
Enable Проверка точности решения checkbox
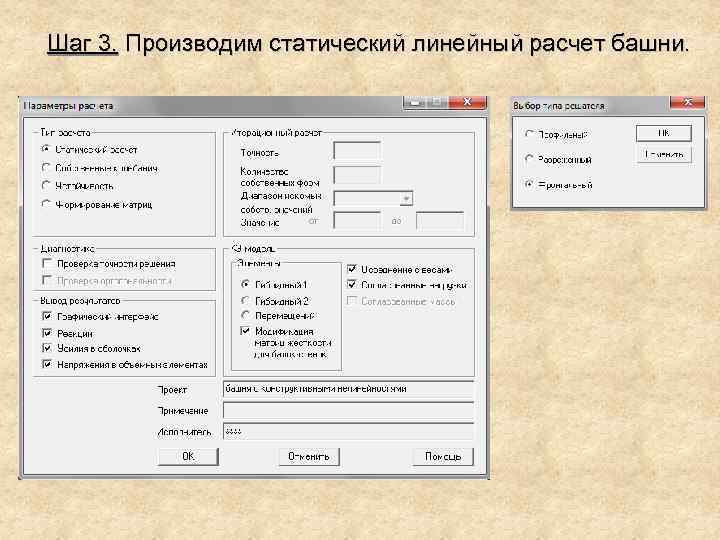(x=46, y=263)
